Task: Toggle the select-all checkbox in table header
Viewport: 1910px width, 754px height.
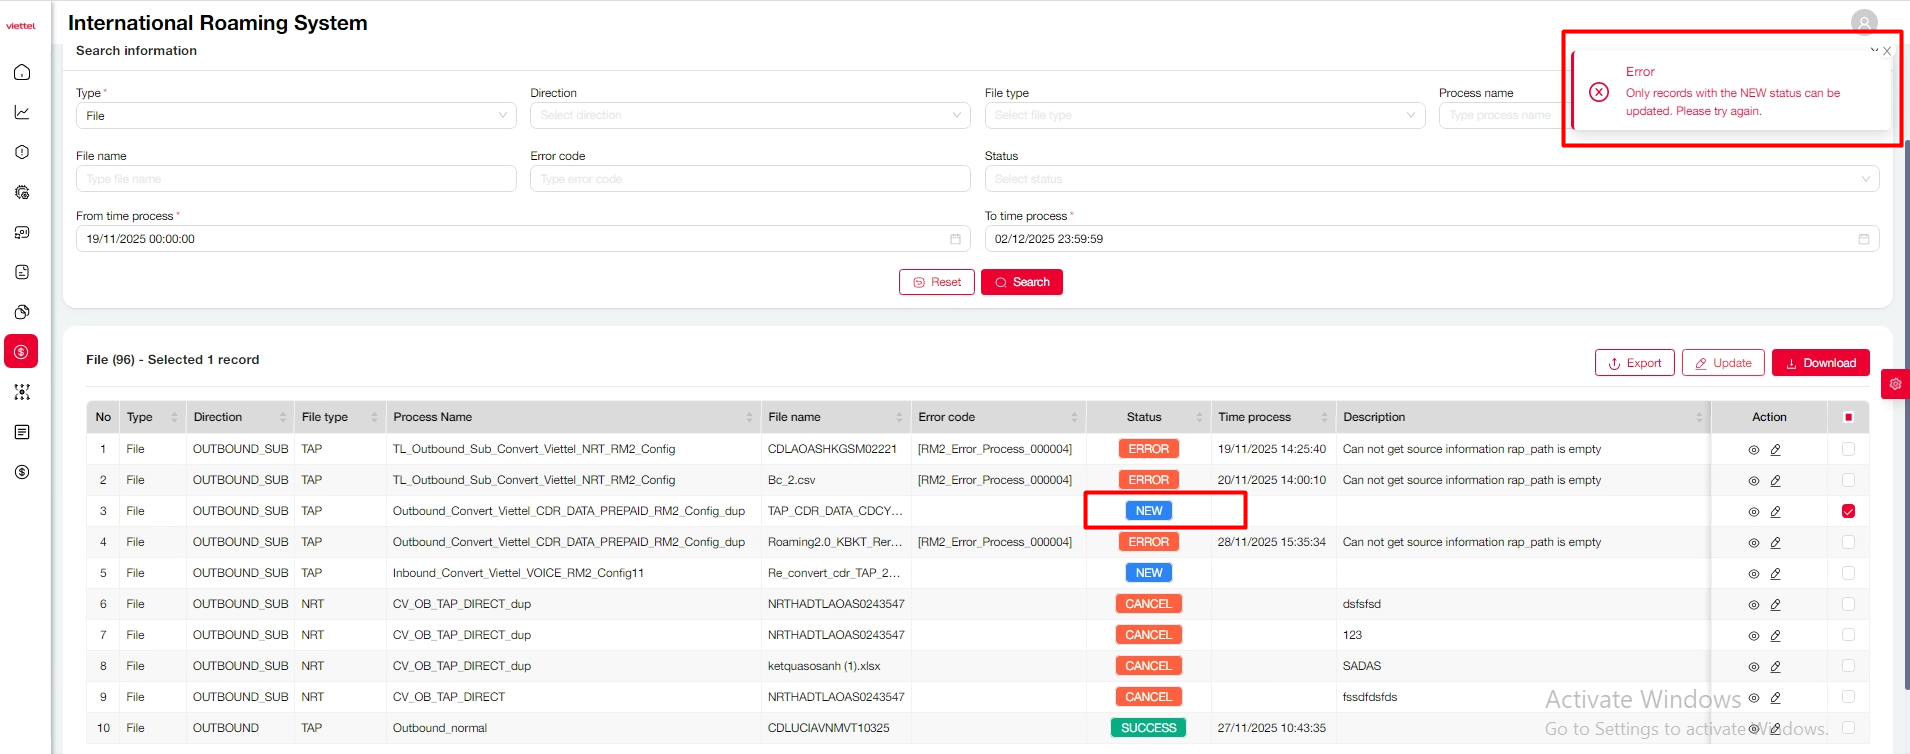Action: pos(1848,417)
